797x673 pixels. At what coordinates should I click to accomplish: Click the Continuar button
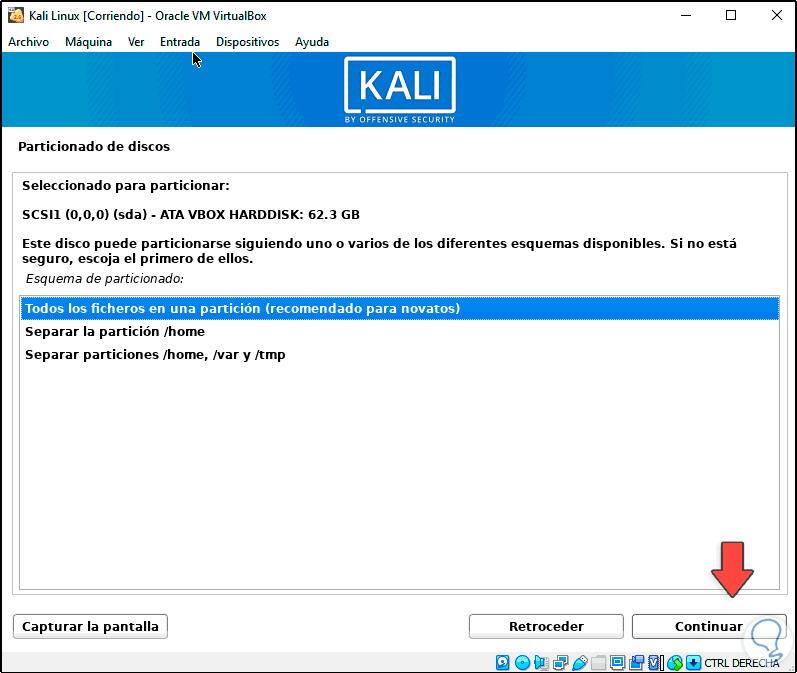[x=709, y=626]
